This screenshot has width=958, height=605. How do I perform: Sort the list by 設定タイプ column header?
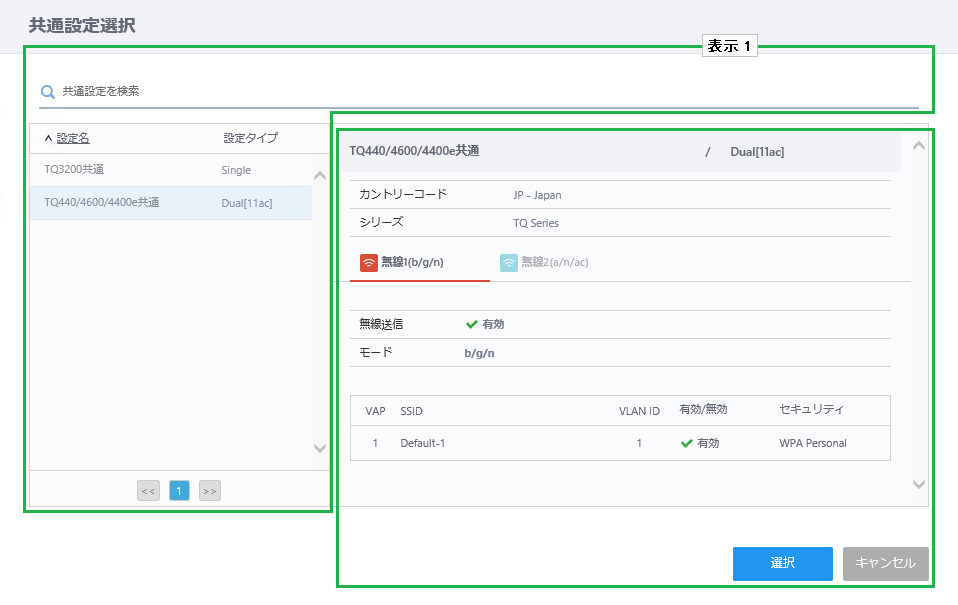click(250, 138)
